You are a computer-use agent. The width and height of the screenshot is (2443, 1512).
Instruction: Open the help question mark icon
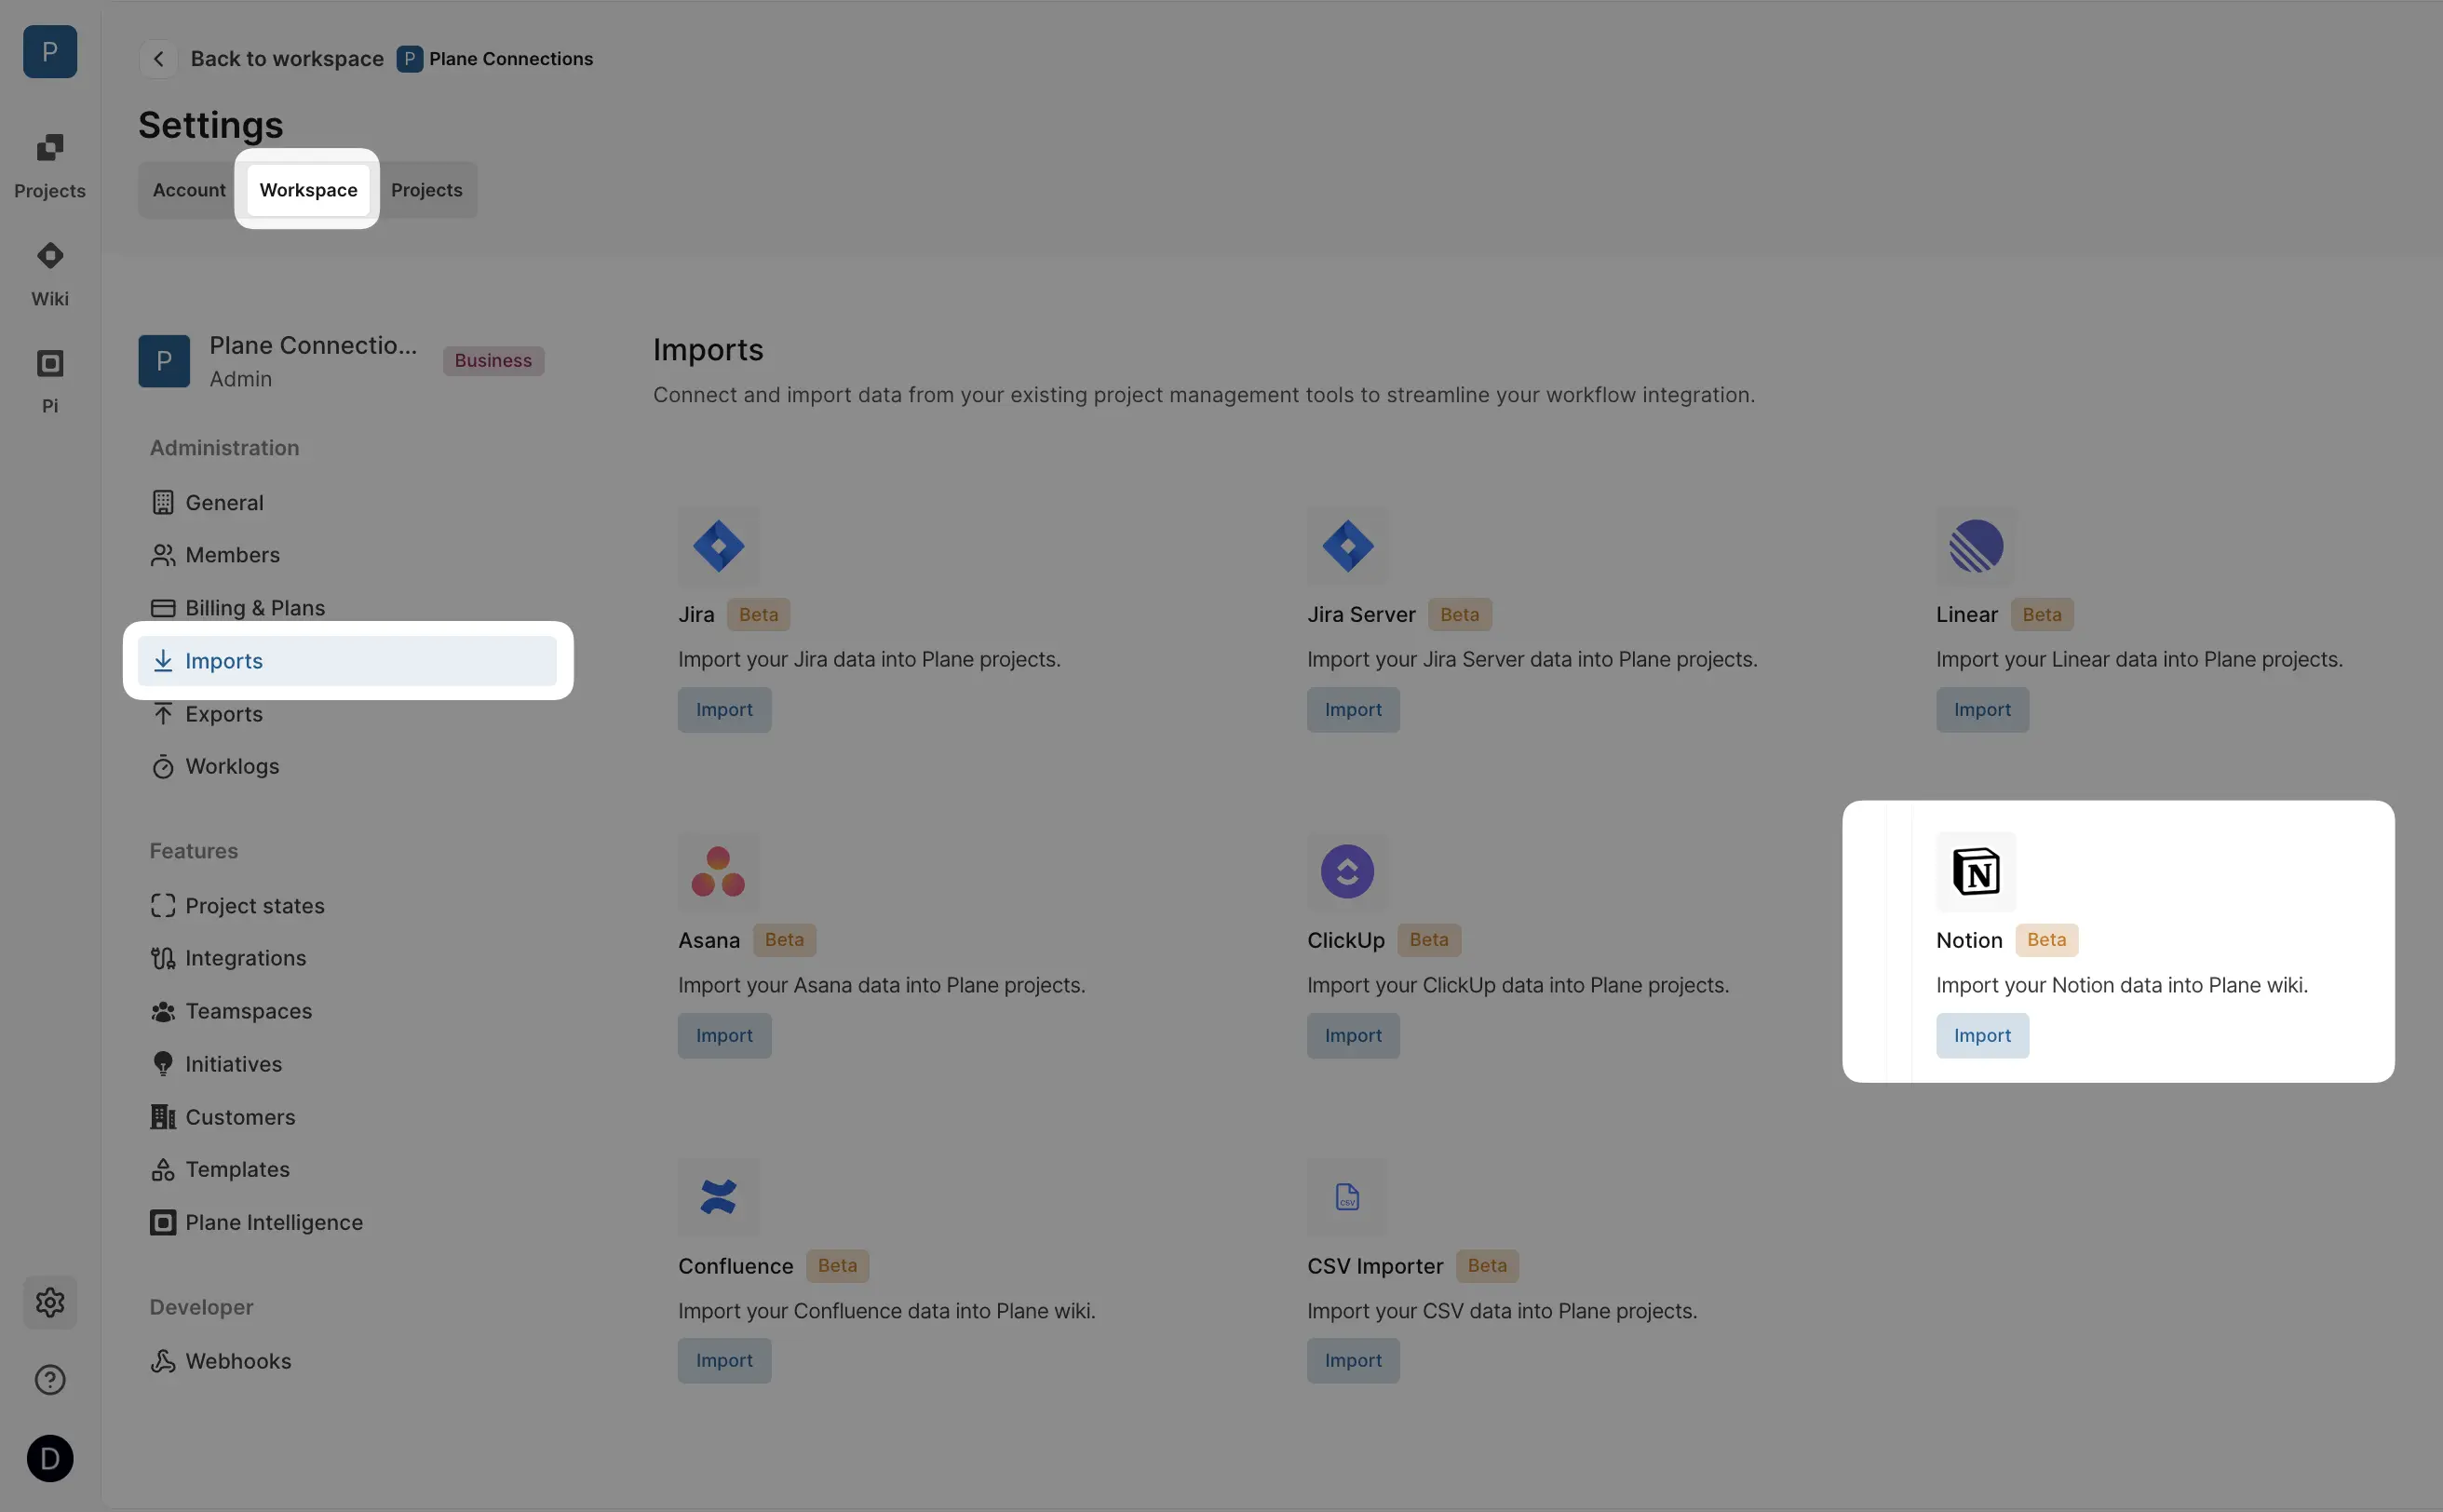(50, 1380)
